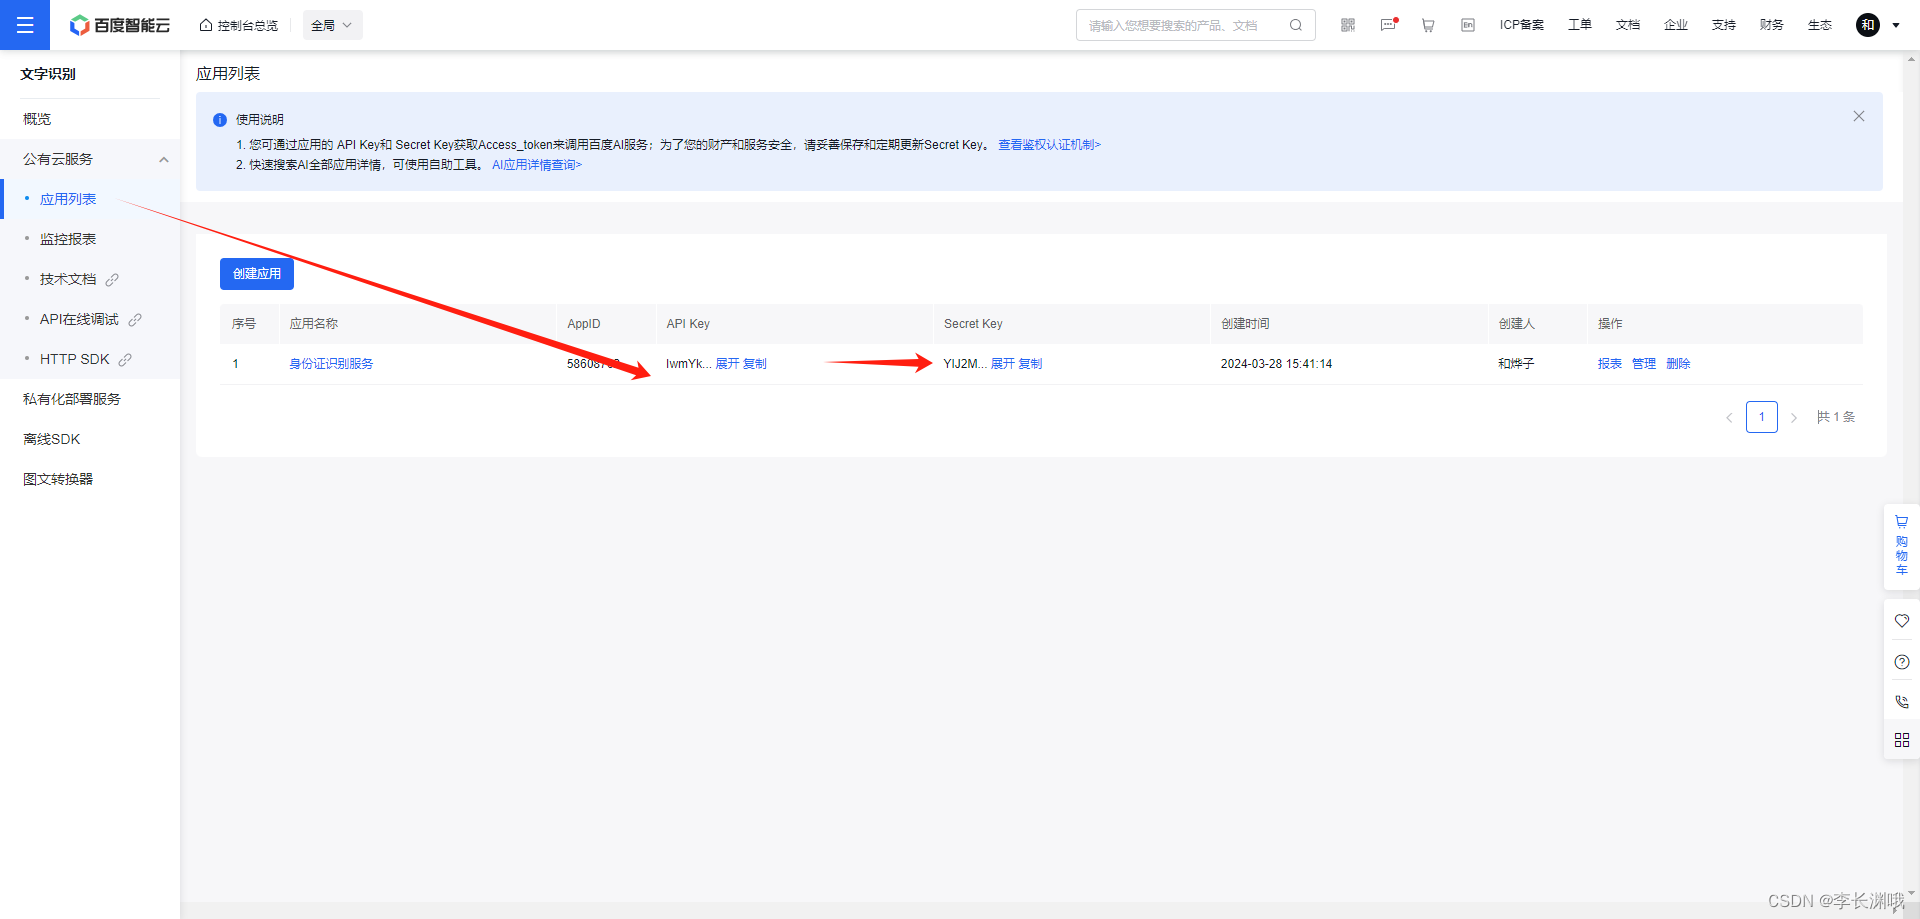
Task: Open the 文档 menu
Action: 1628,25
